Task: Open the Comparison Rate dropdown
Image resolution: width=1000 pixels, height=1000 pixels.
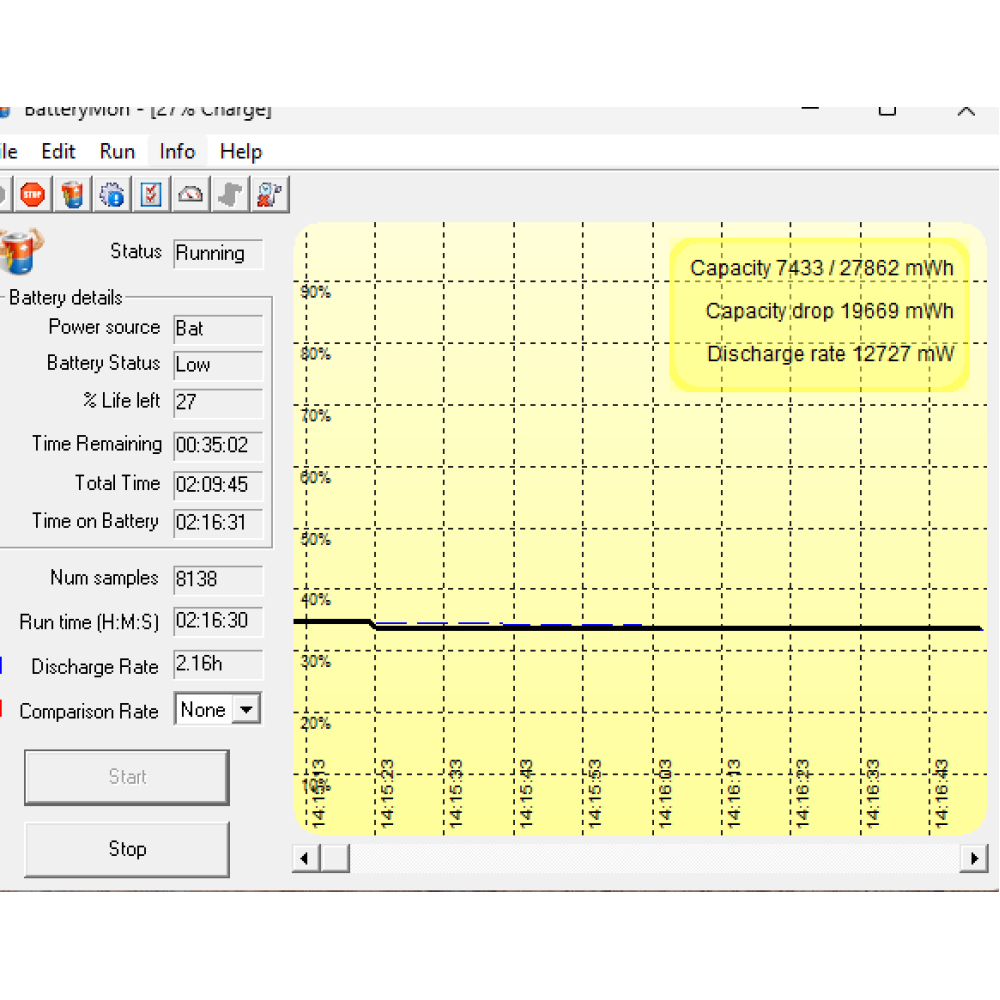Action: [245, 710]
